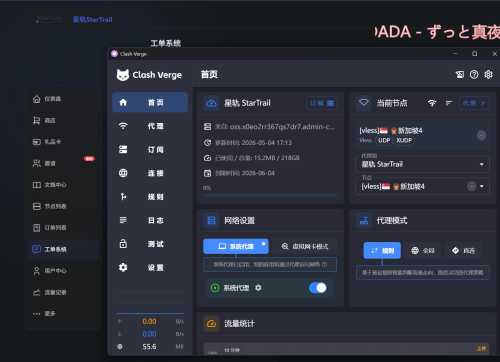Select 规则 proxy mode

382,250
